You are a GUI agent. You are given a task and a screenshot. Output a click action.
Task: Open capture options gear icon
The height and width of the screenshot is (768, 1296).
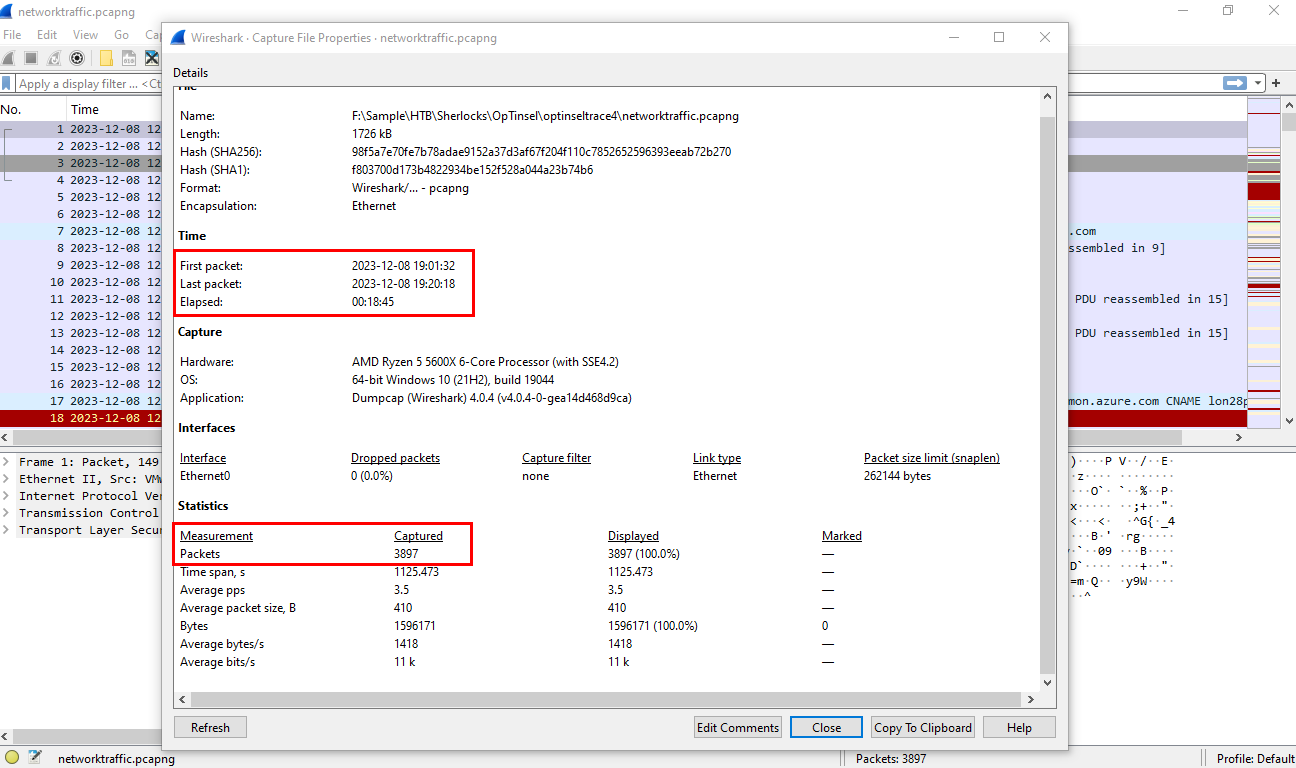(x=77, y=58)
